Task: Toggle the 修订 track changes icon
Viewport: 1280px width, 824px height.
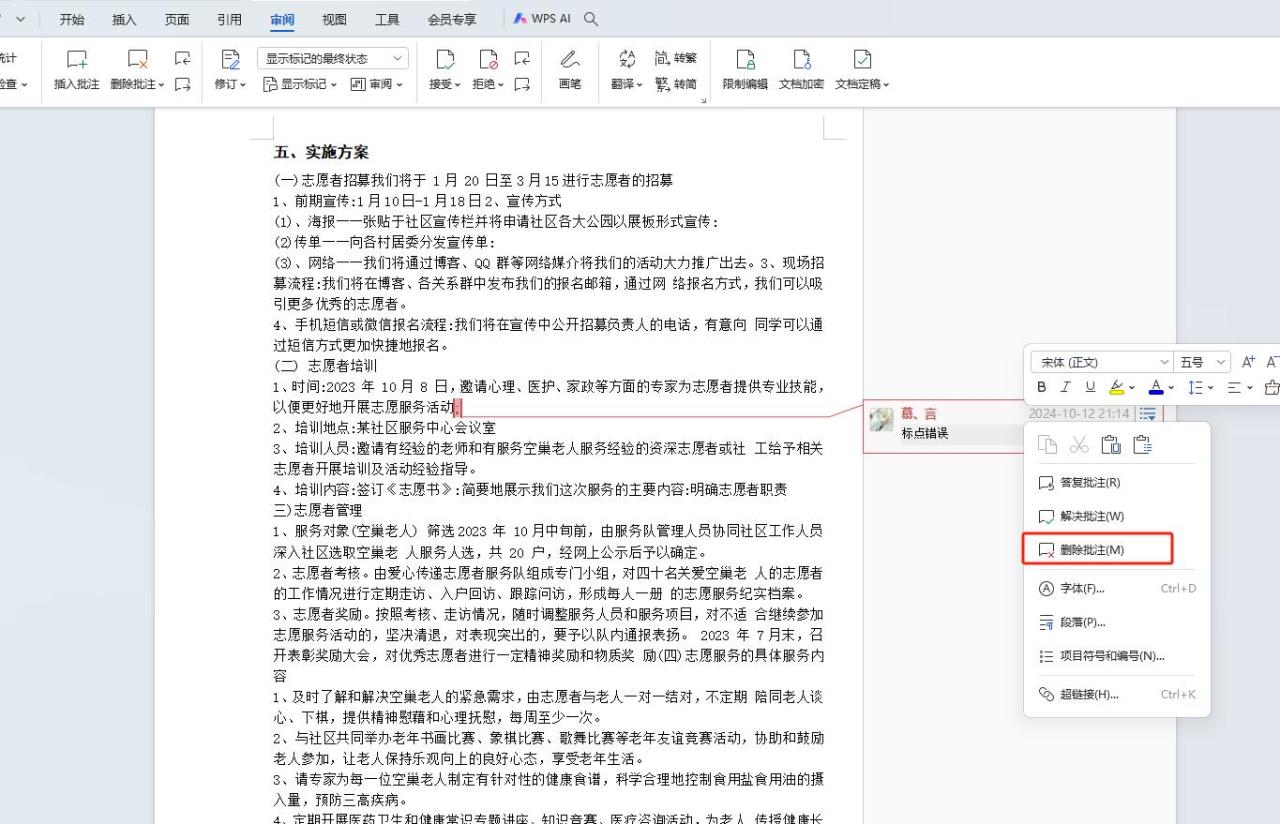Action: coord(230,61)
